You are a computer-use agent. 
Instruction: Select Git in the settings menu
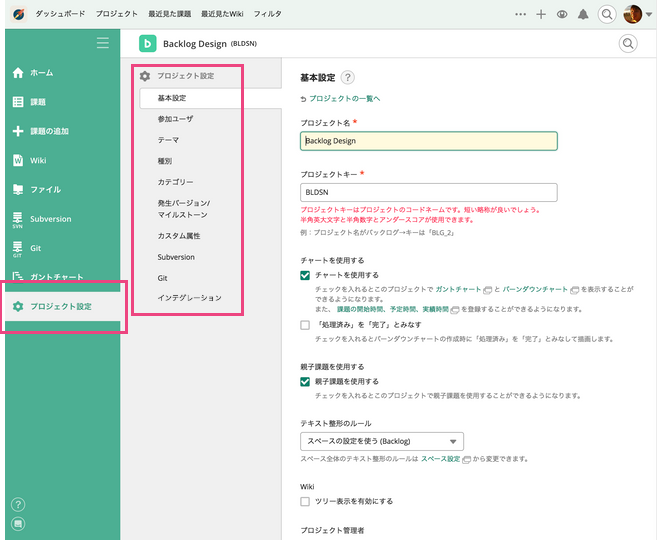click(x=162, y=278)
